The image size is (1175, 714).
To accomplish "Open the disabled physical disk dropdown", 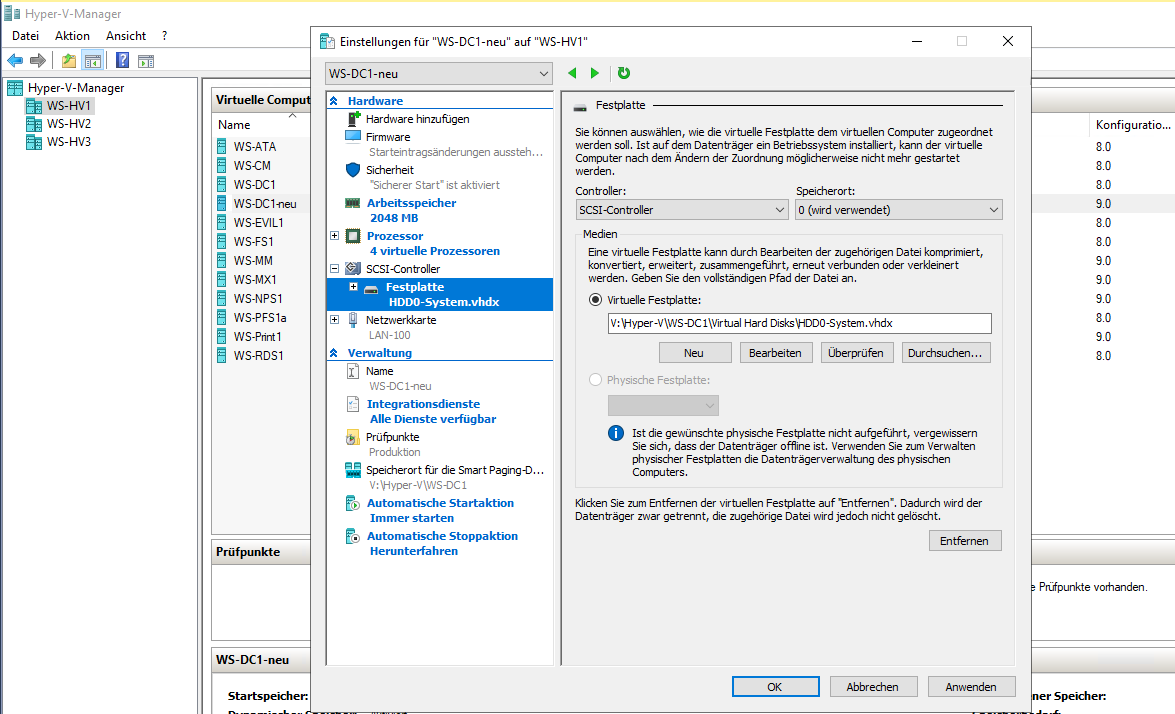I will 663,405.
